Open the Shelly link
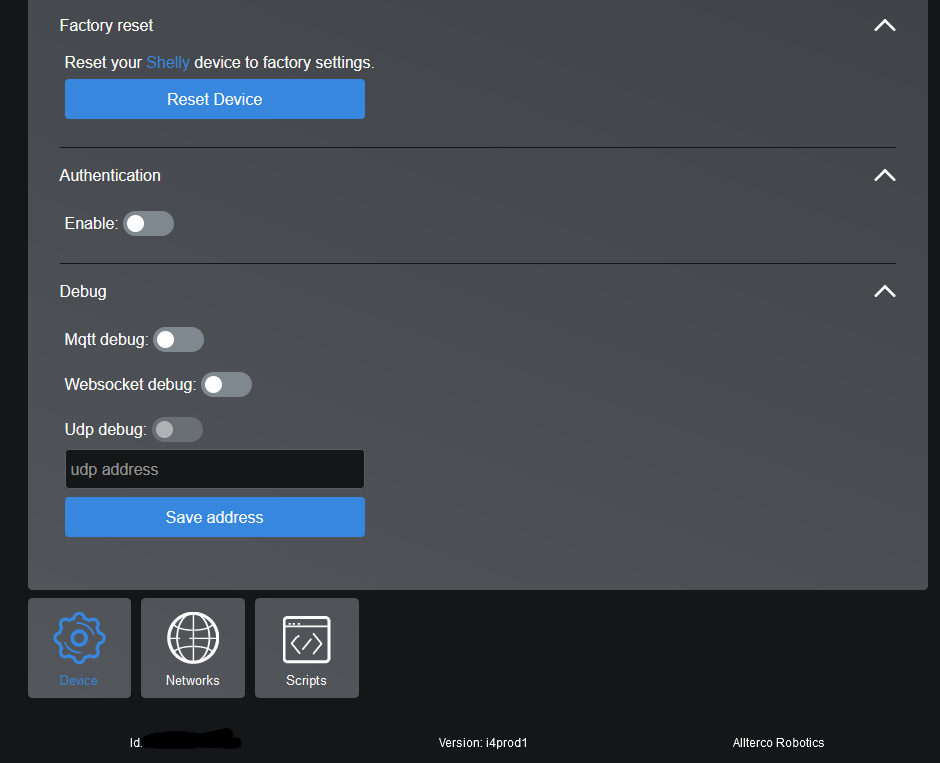Viewport: 940px width, 763px height. point(167,62)
